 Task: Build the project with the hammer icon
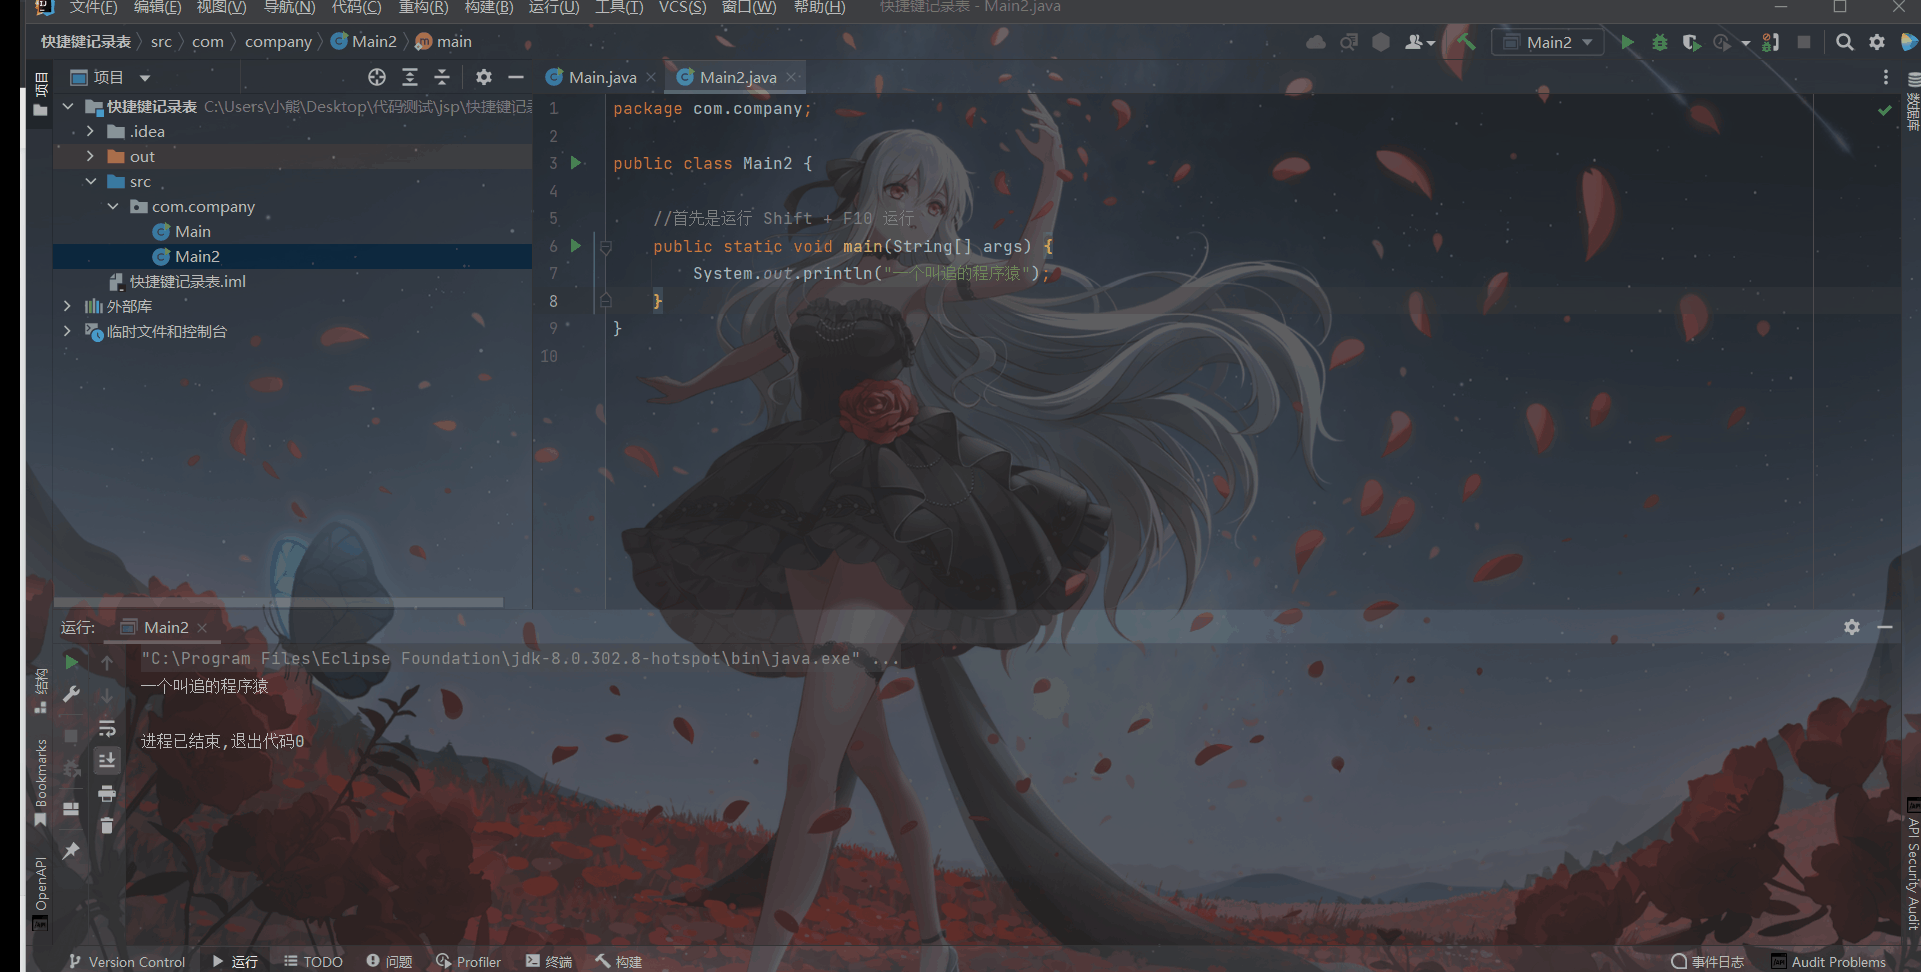tap(1466, 42)
